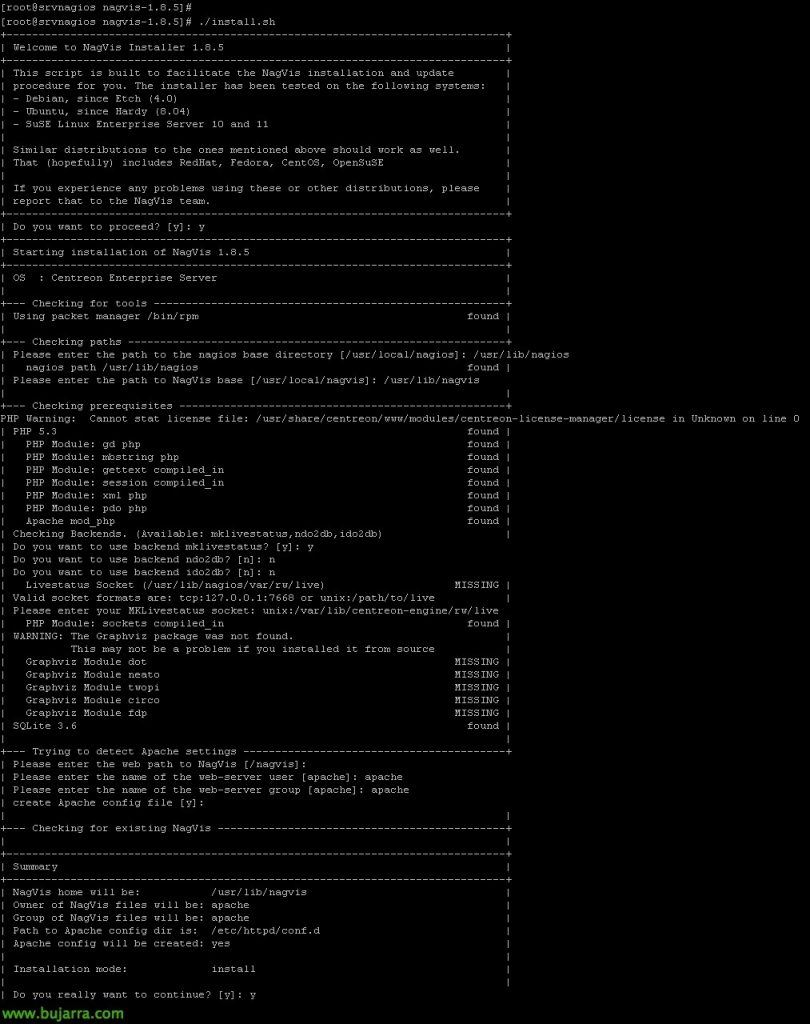The width and height of the screenshot is (810, 1024).
Task: Click the 'Do you really want to continue?' answer
Action: click(253, 995)
